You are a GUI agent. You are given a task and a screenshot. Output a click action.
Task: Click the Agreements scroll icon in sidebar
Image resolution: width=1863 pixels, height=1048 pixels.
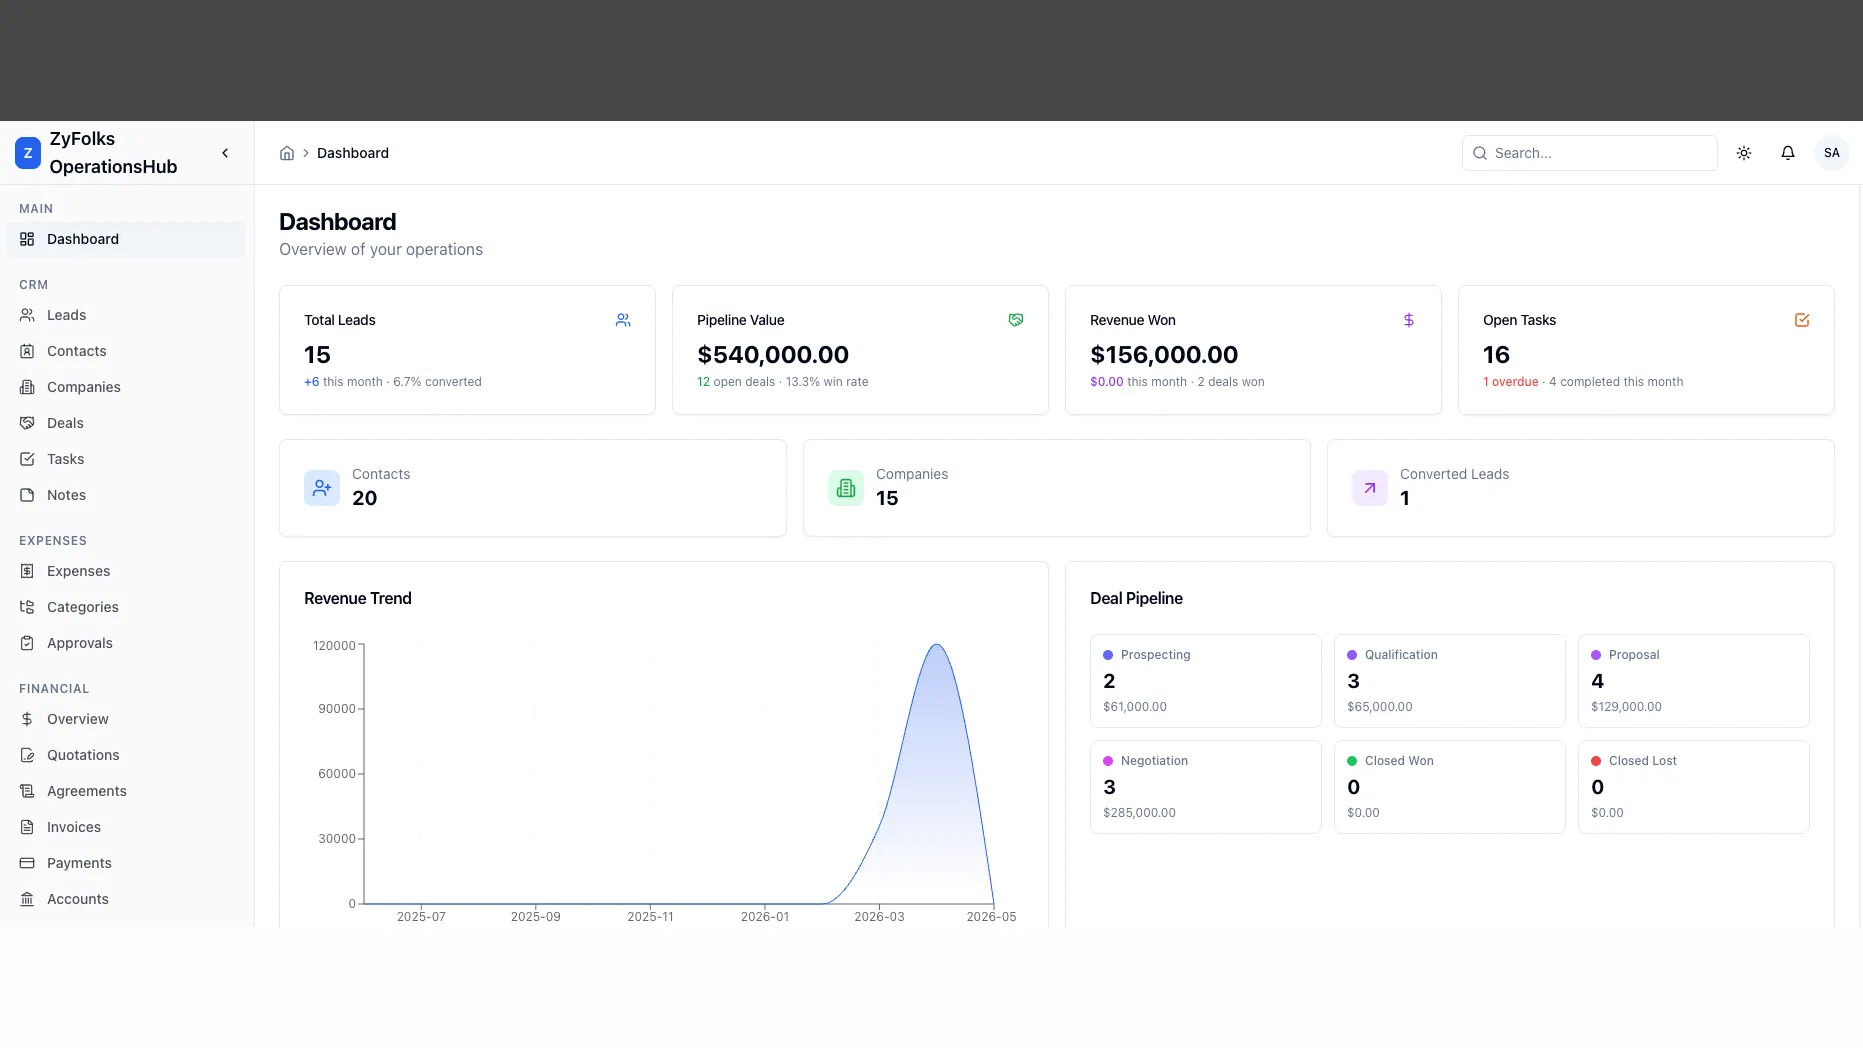pos(27,791)
